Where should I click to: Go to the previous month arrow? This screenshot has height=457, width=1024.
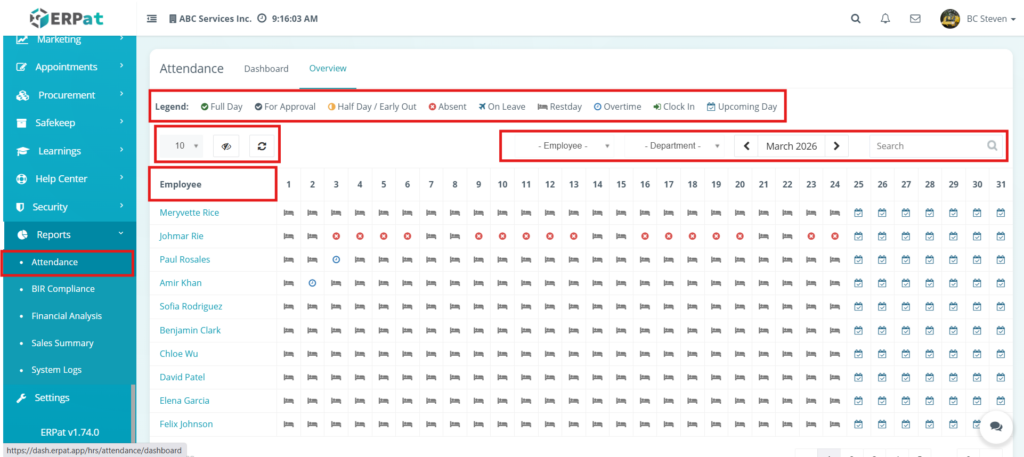tap(747, 146)
